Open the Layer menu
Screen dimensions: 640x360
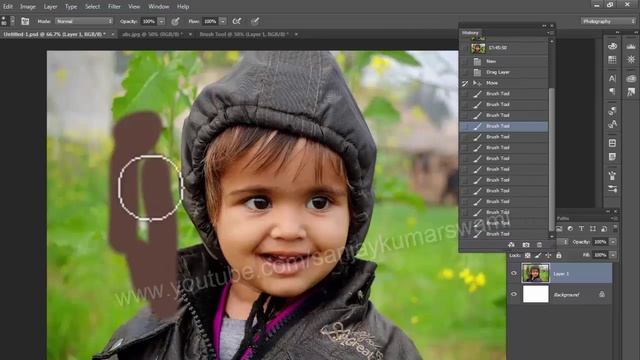[50, 7]
